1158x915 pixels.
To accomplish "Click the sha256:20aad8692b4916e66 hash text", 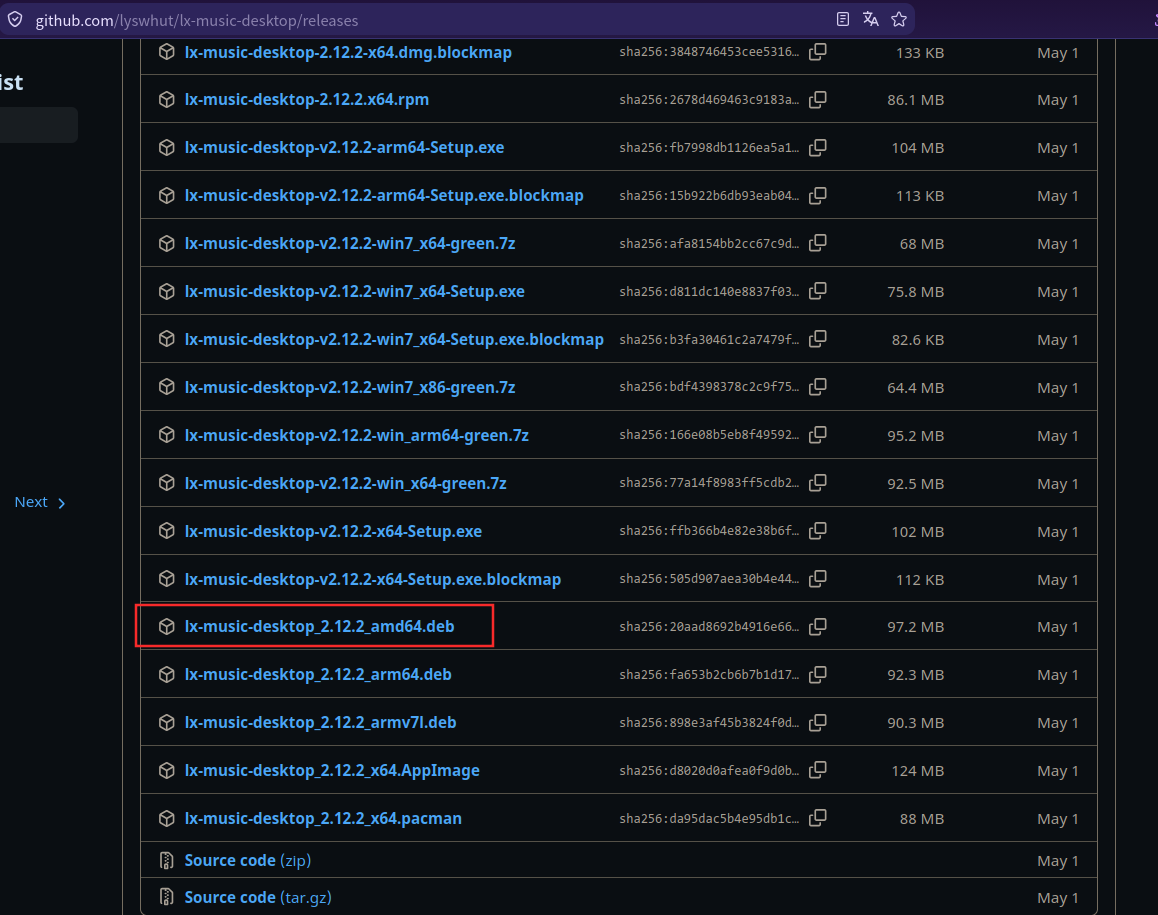I will coord(709,626).
